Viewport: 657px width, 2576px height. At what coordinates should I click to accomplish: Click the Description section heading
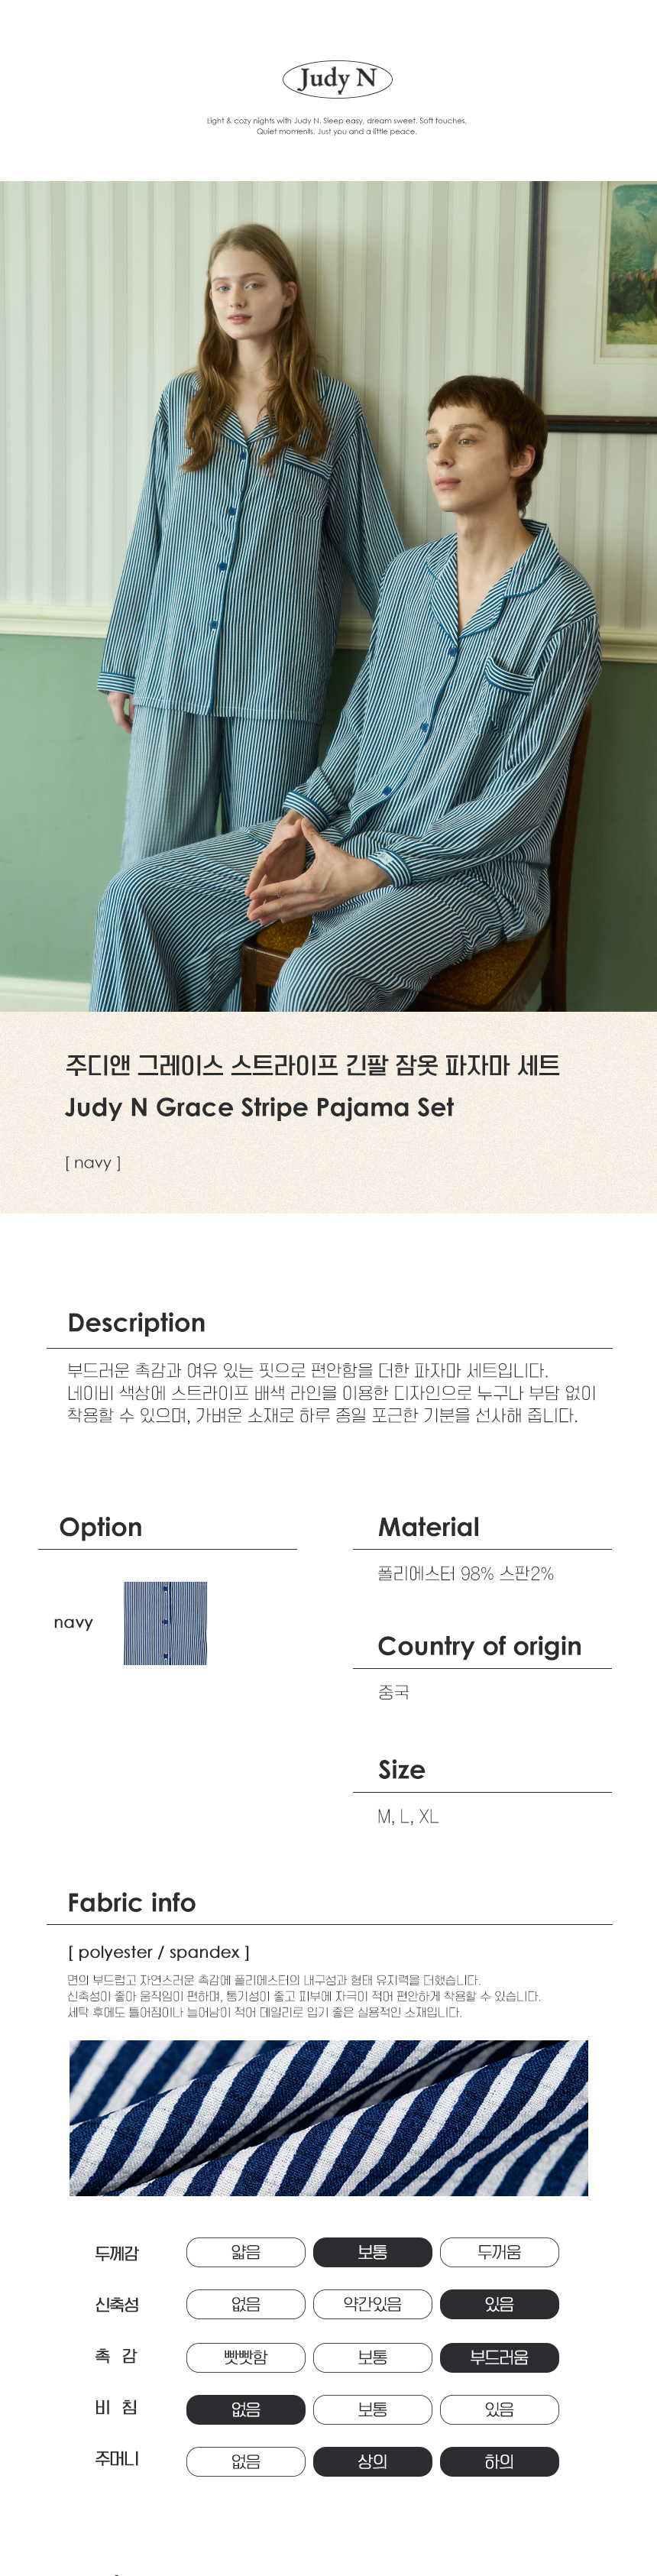pos(136,1323)
